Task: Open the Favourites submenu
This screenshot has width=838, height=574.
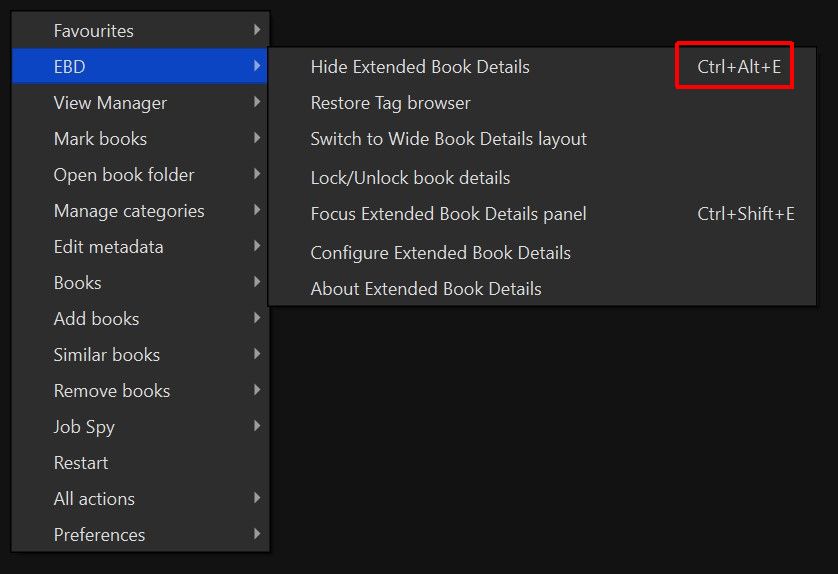Action: (x=94, y=31)
